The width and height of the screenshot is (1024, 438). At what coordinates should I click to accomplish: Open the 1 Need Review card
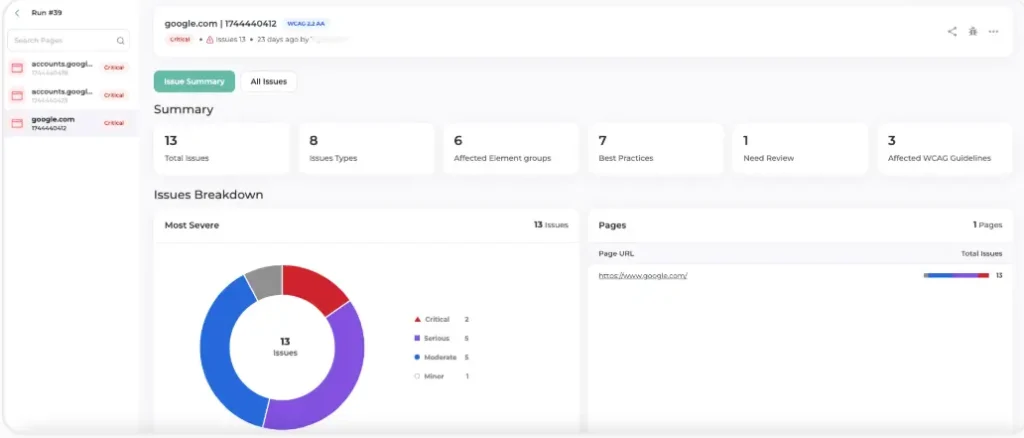click(x=800, y=148)
